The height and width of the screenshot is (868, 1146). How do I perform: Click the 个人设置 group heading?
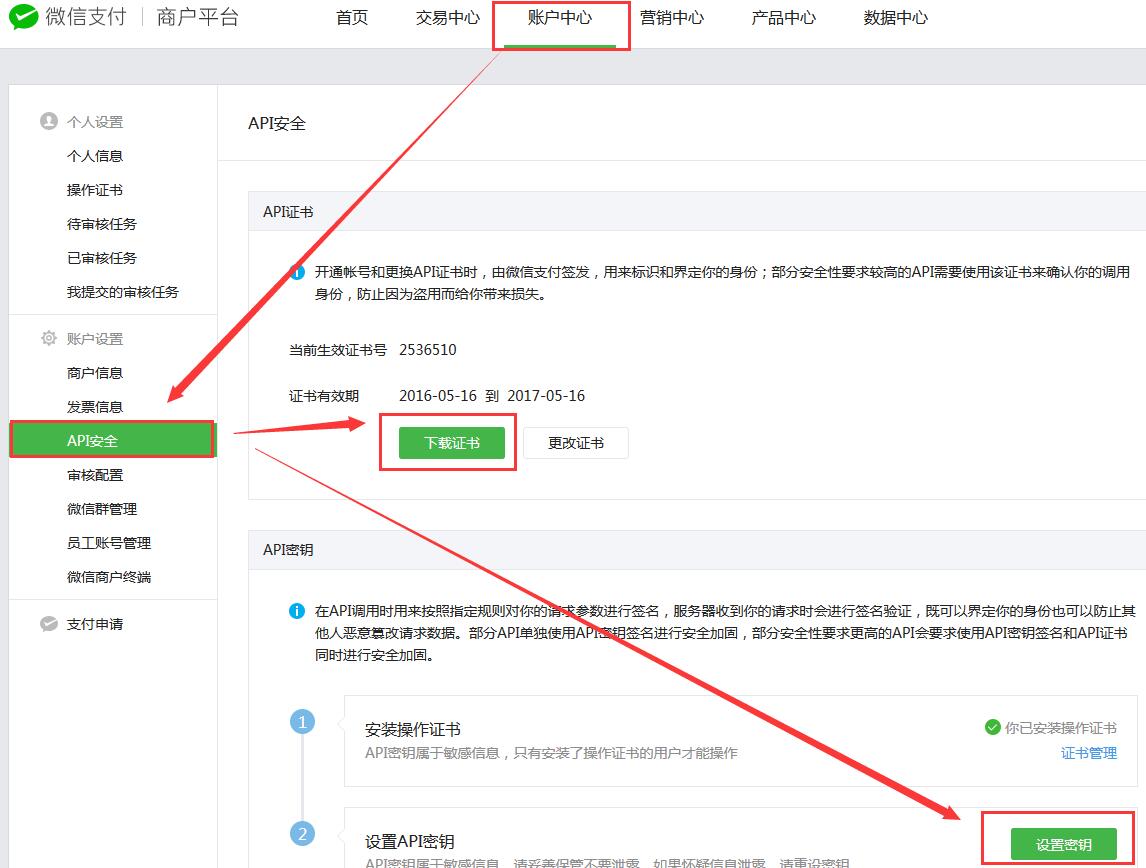[95, 122]
